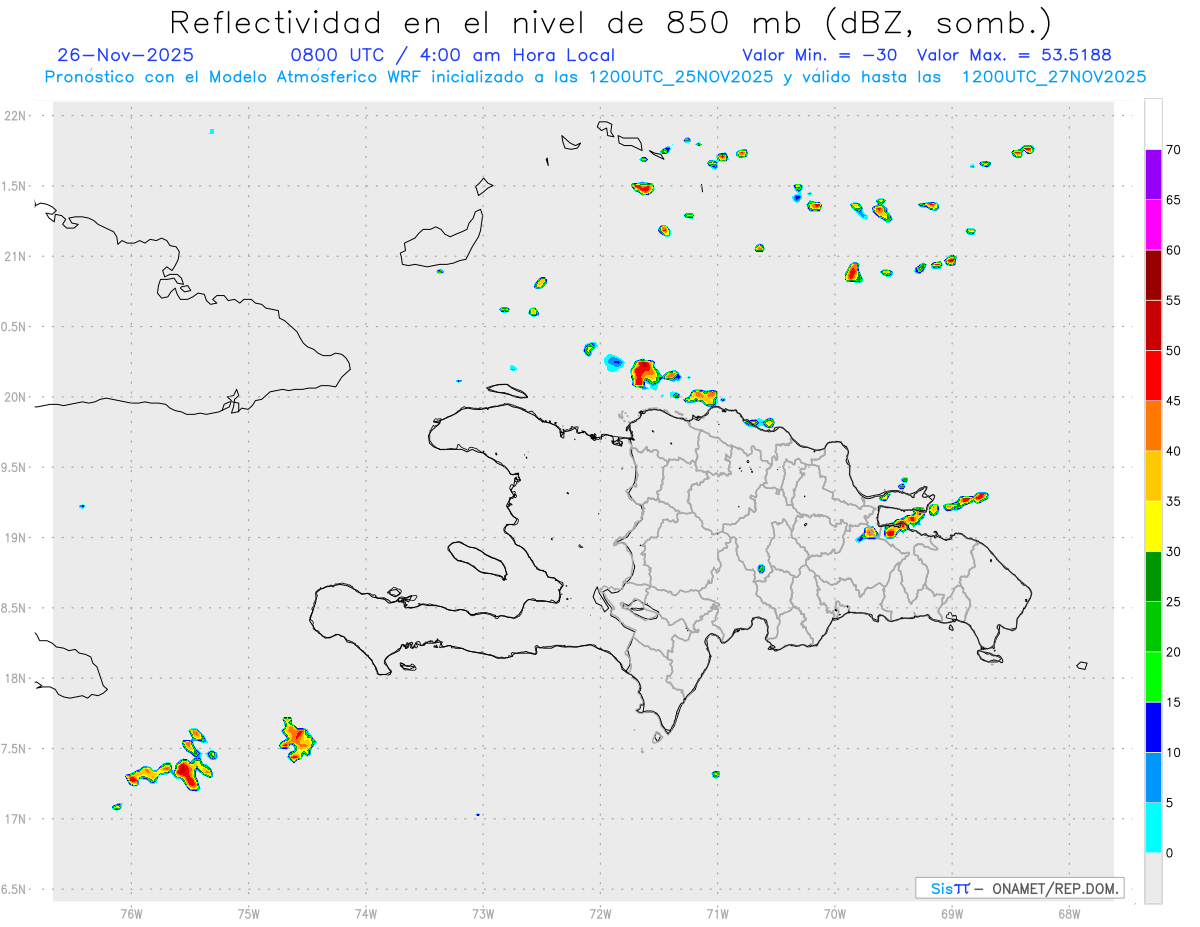
Task: Click the yellow 30–35 dBZ colorbar segment
Action: pos(1153,526)
